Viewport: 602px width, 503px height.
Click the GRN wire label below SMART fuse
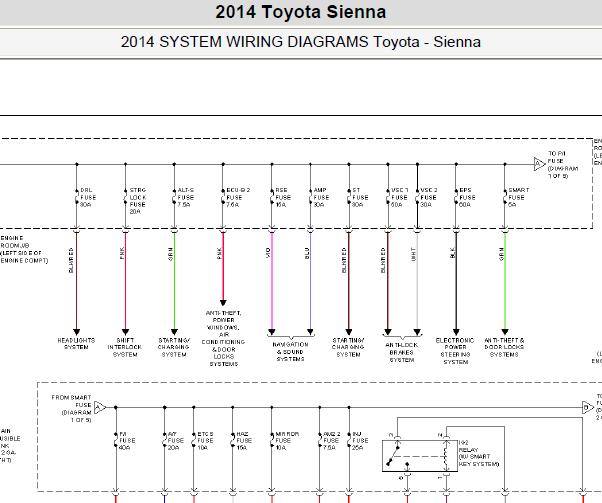(501, 254)
